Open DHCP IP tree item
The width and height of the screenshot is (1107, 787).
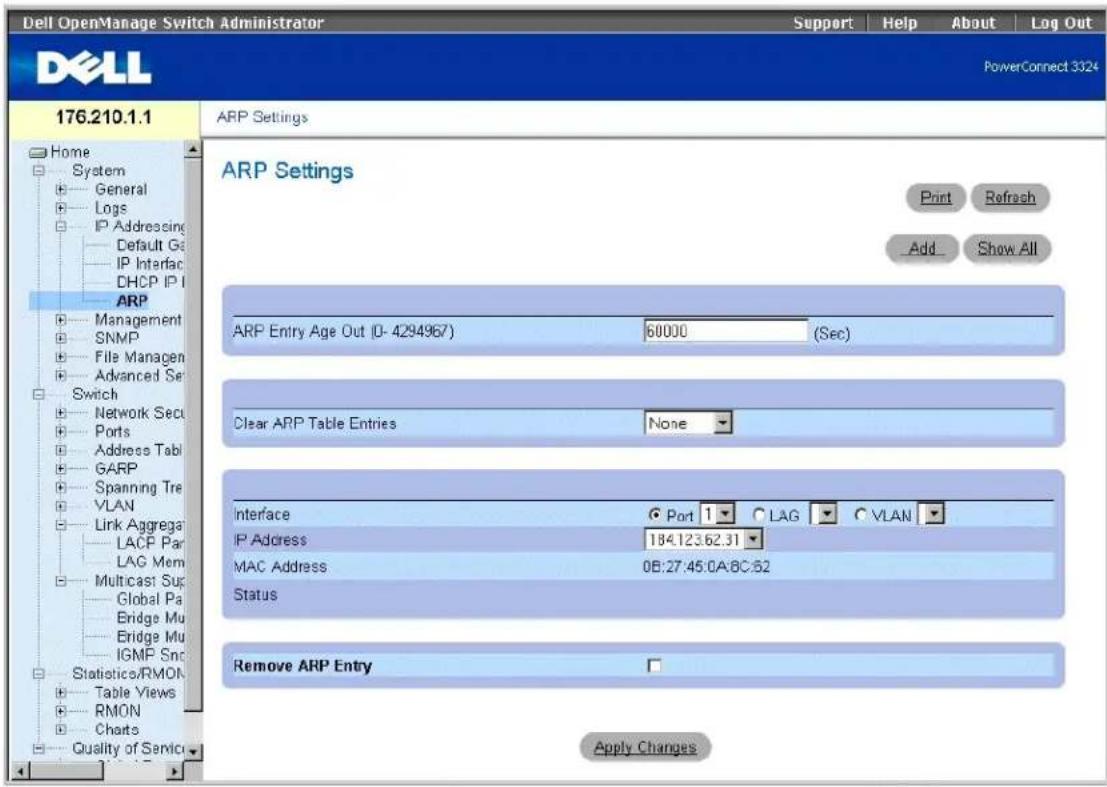point(150,282)
